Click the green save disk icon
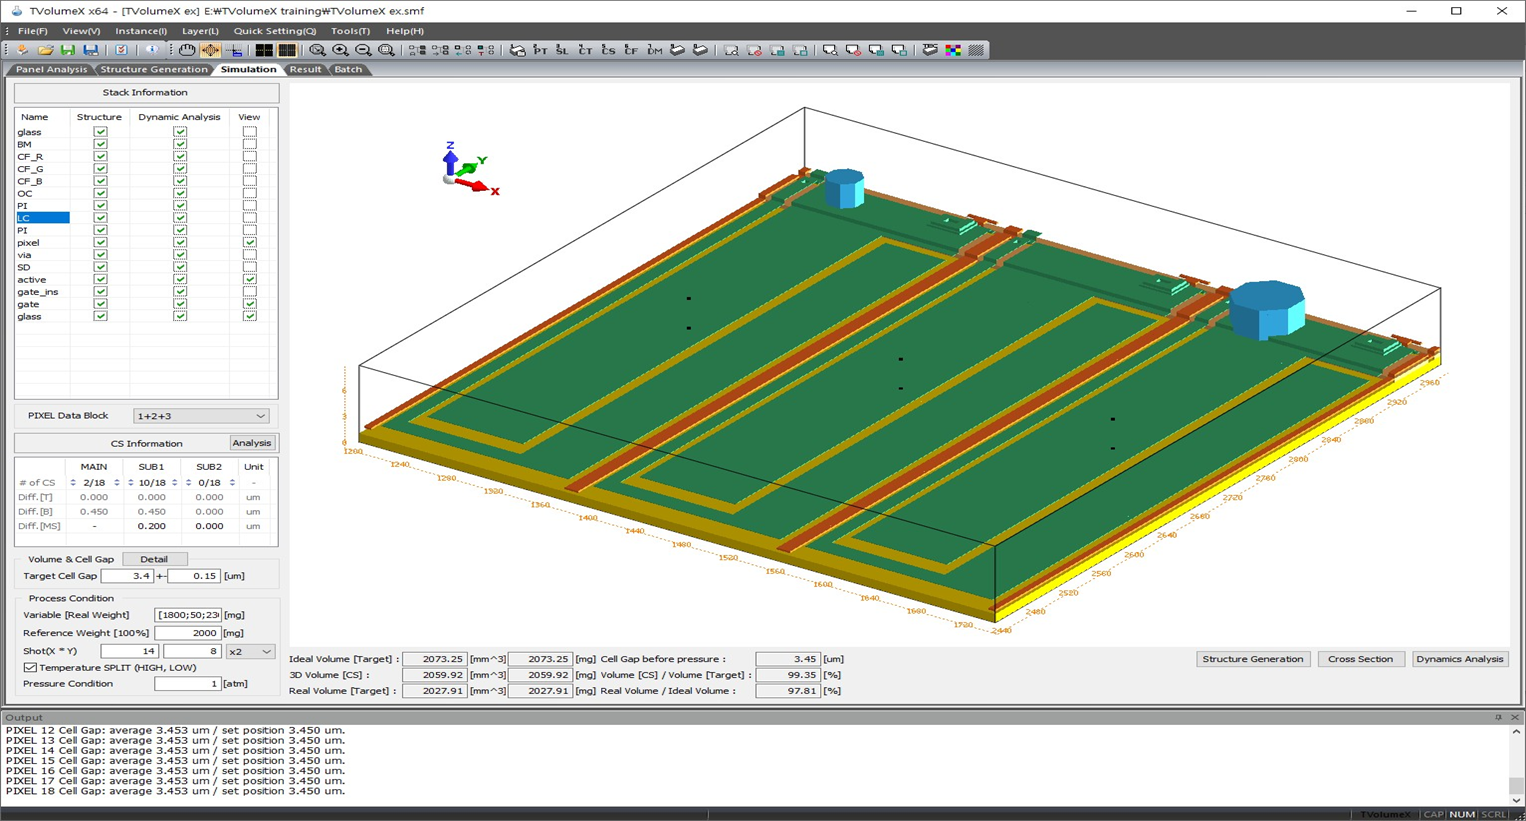 68,50
